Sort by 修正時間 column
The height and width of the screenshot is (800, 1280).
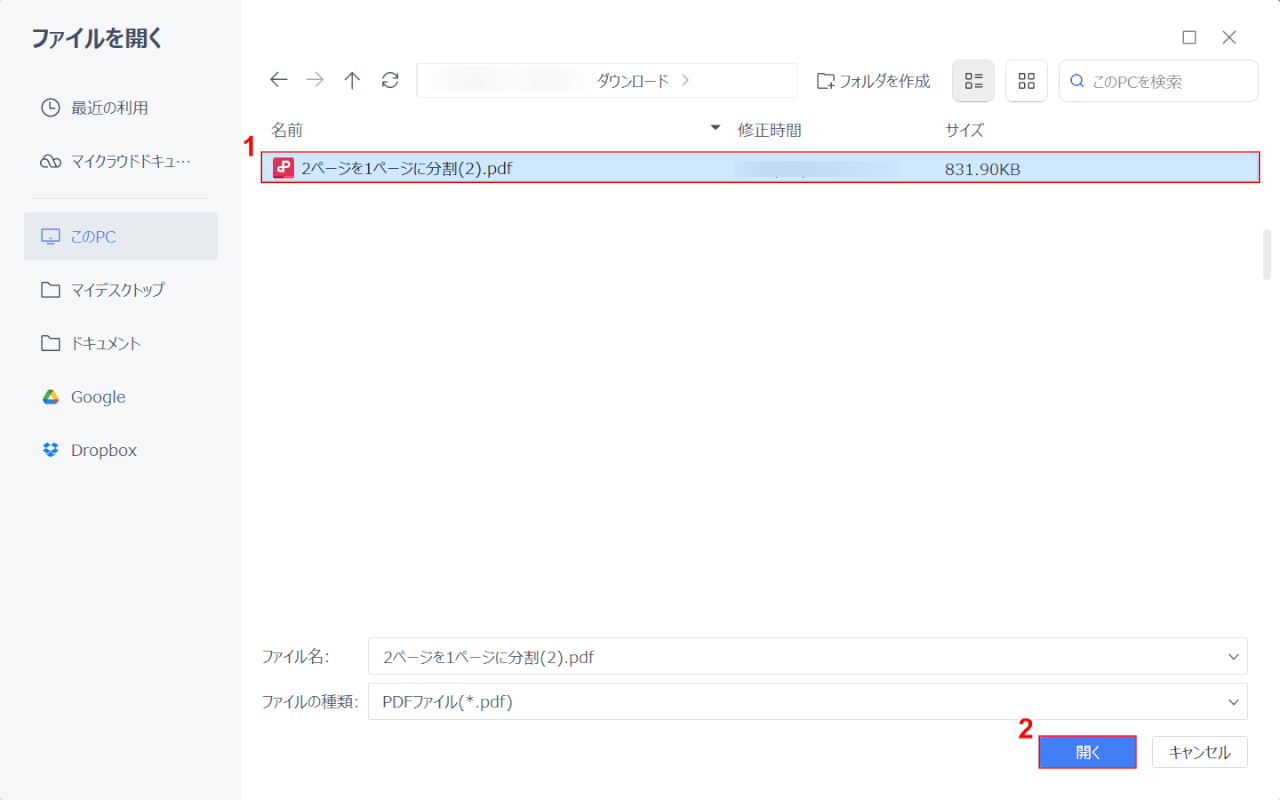click(x=770, y=130)
